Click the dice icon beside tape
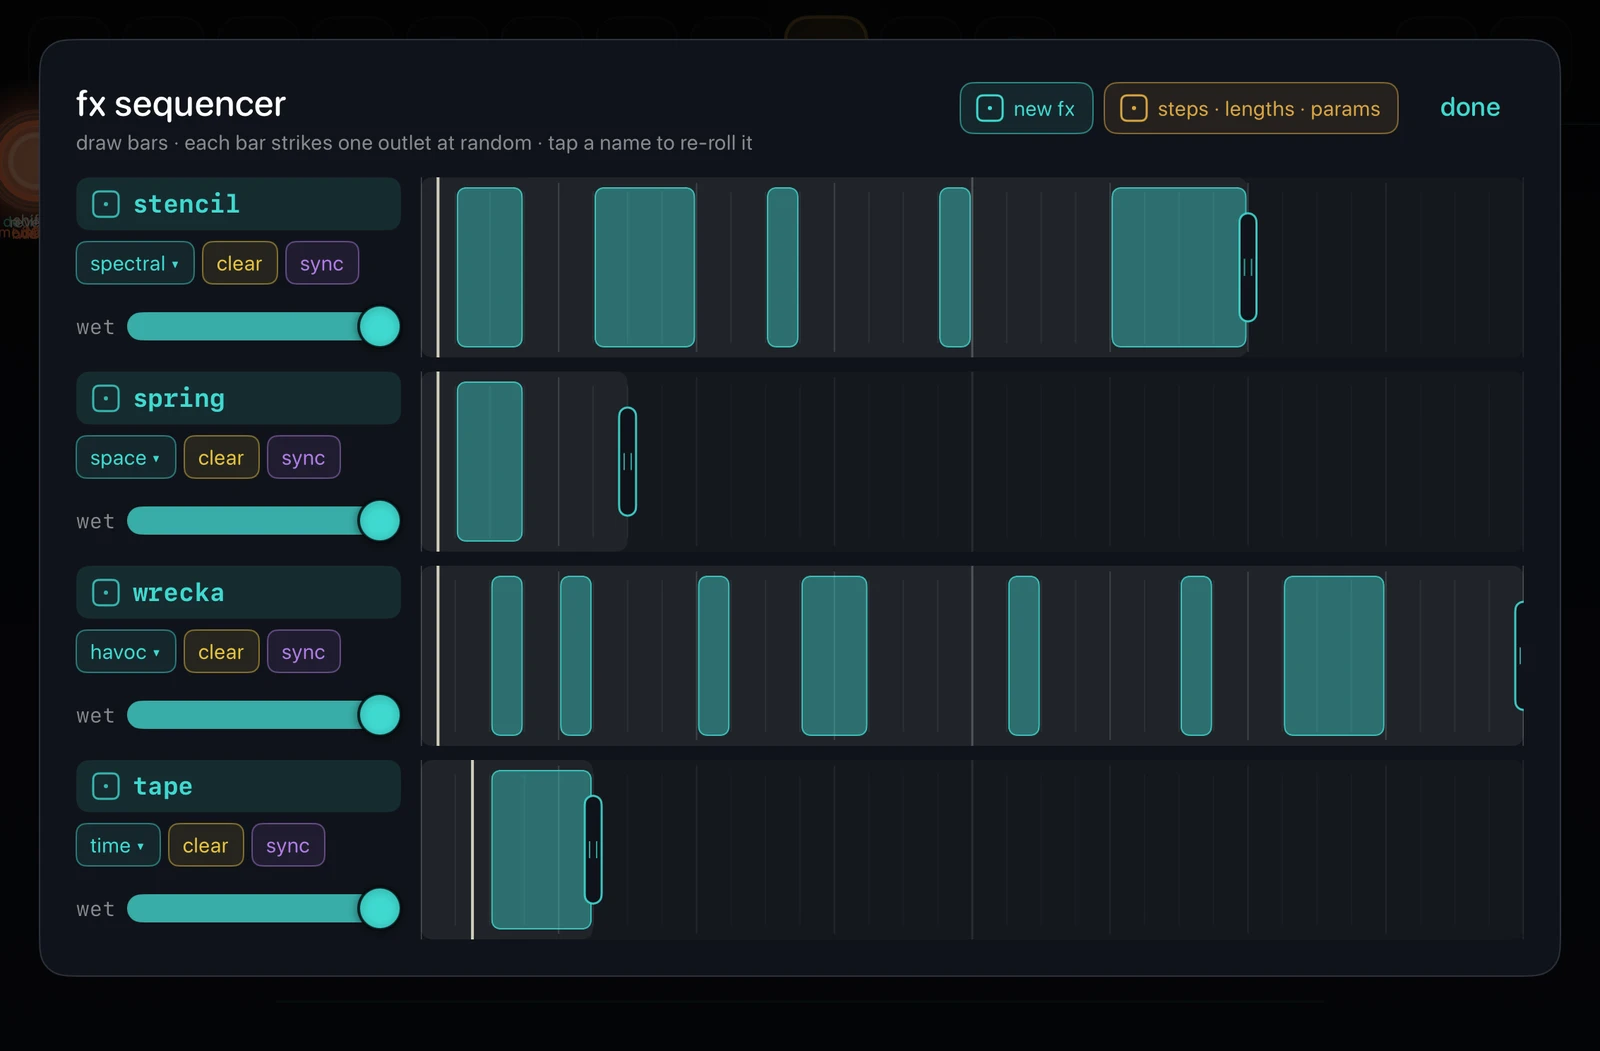 coord(106,786)
